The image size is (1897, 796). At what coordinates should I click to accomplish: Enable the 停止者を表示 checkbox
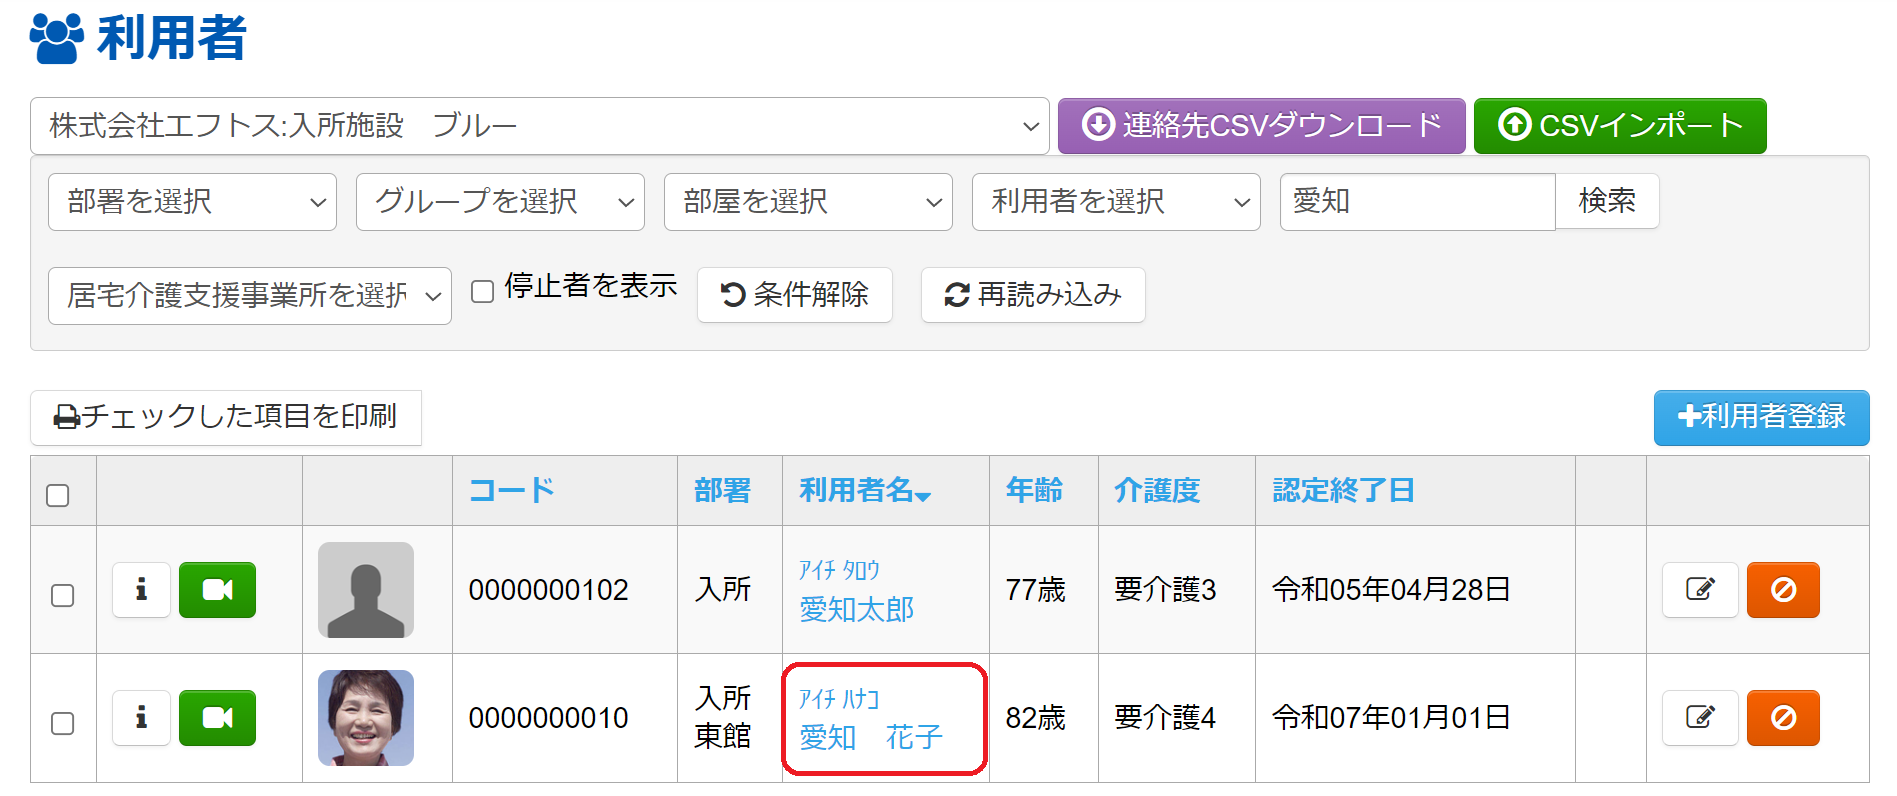click(483, 291)
